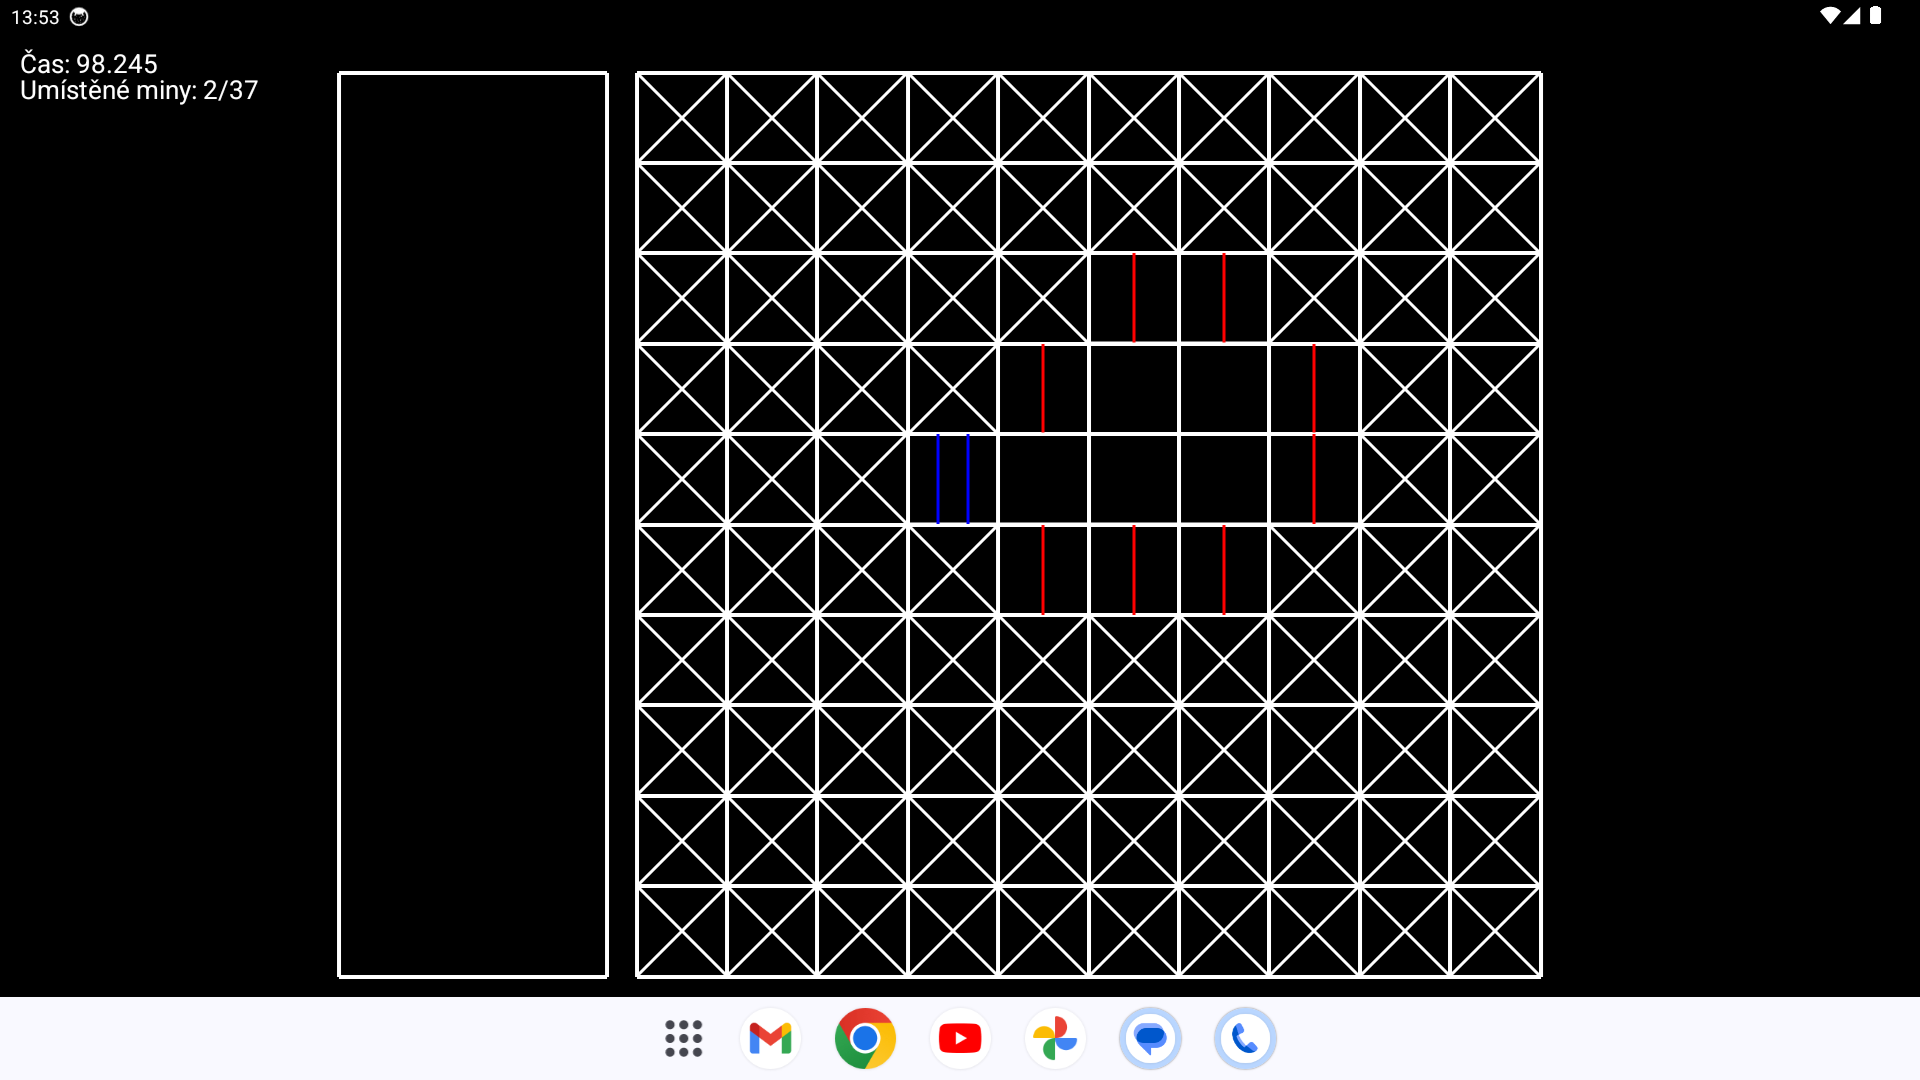This screenshot has height=1080, width=1920.
Task: Launch Chrome browser from the dock
Action: coord(865,1039)
